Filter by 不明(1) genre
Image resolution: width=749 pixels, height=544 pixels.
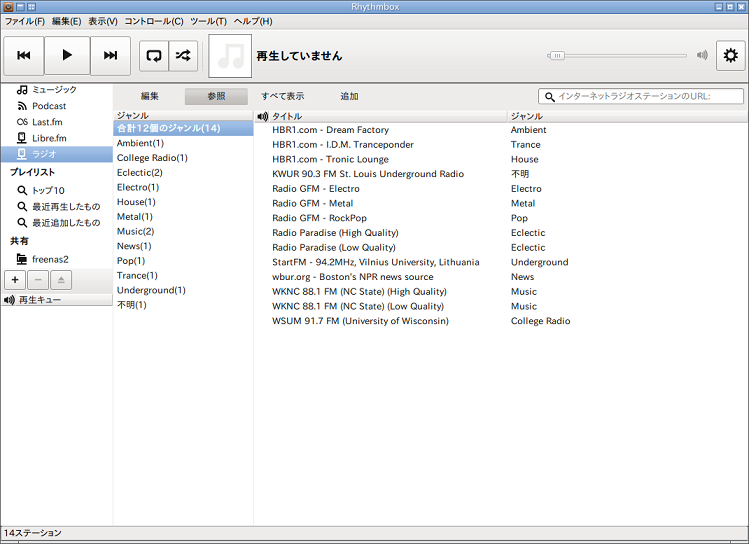pos(183,305)
